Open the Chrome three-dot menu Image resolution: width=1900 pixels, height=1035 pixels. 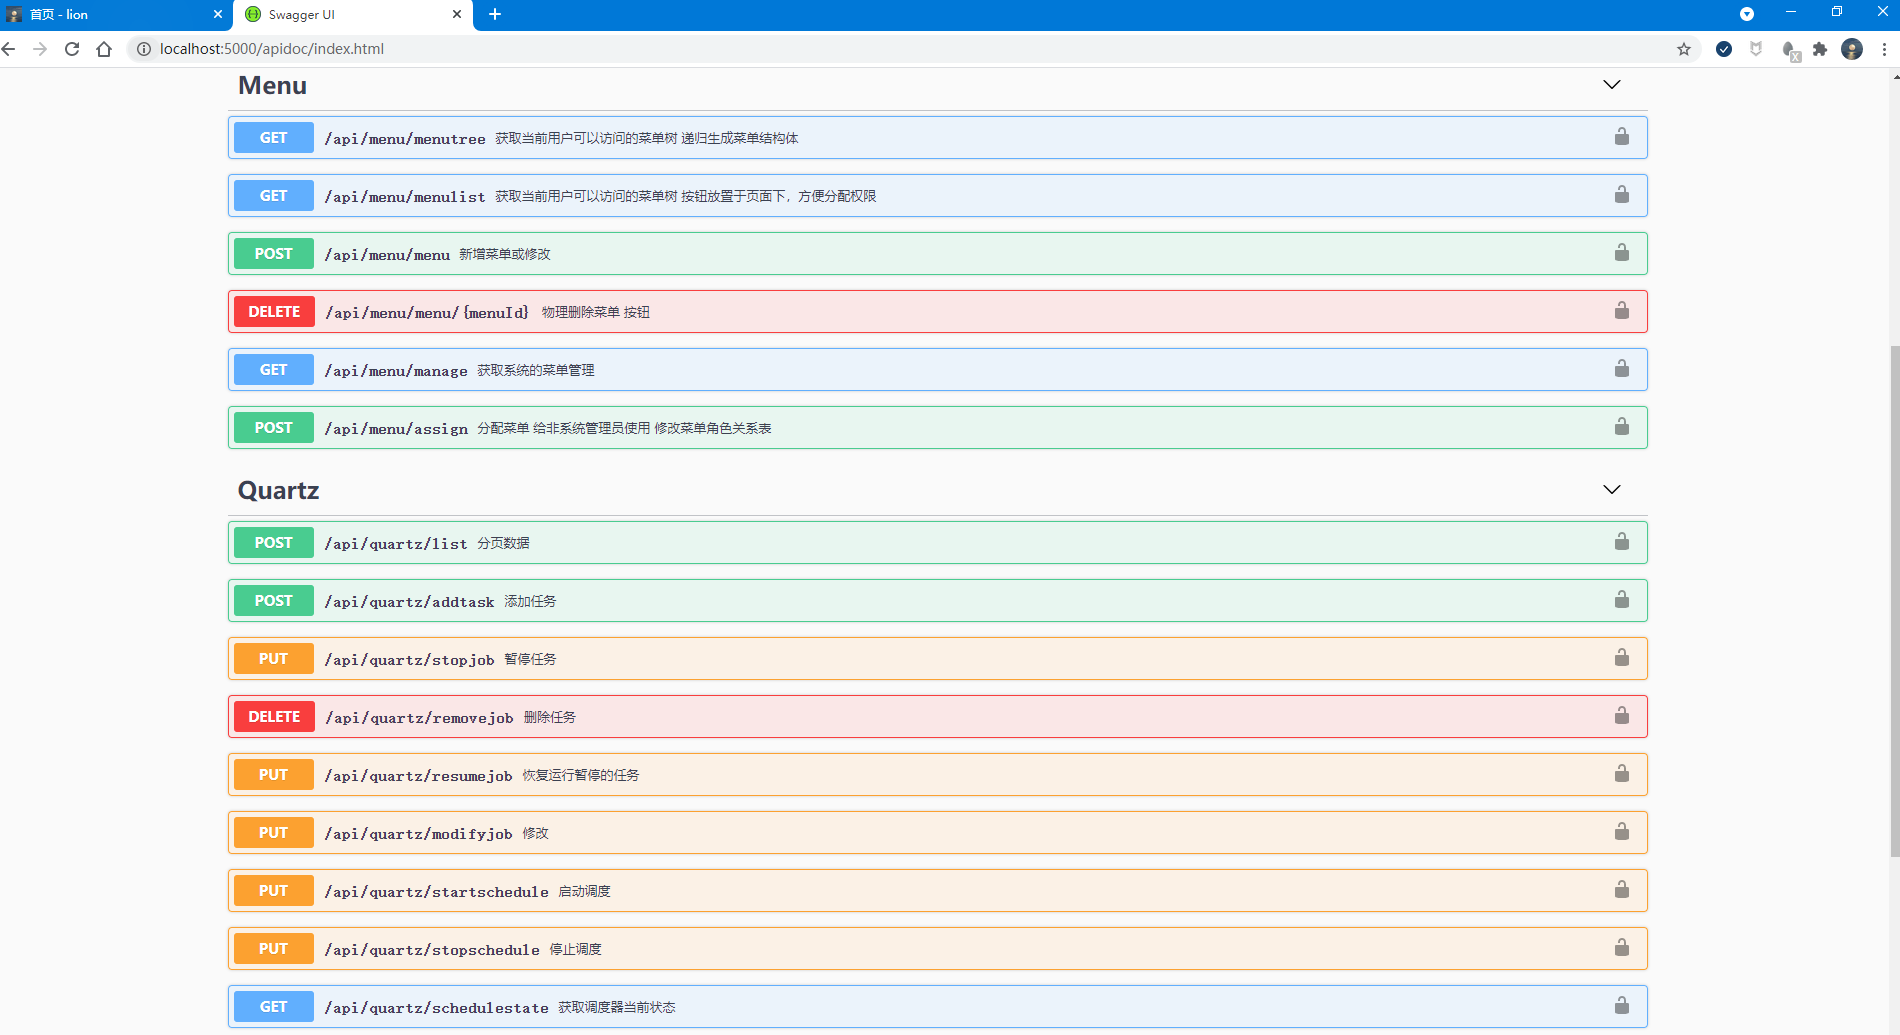pos(1884,49)
